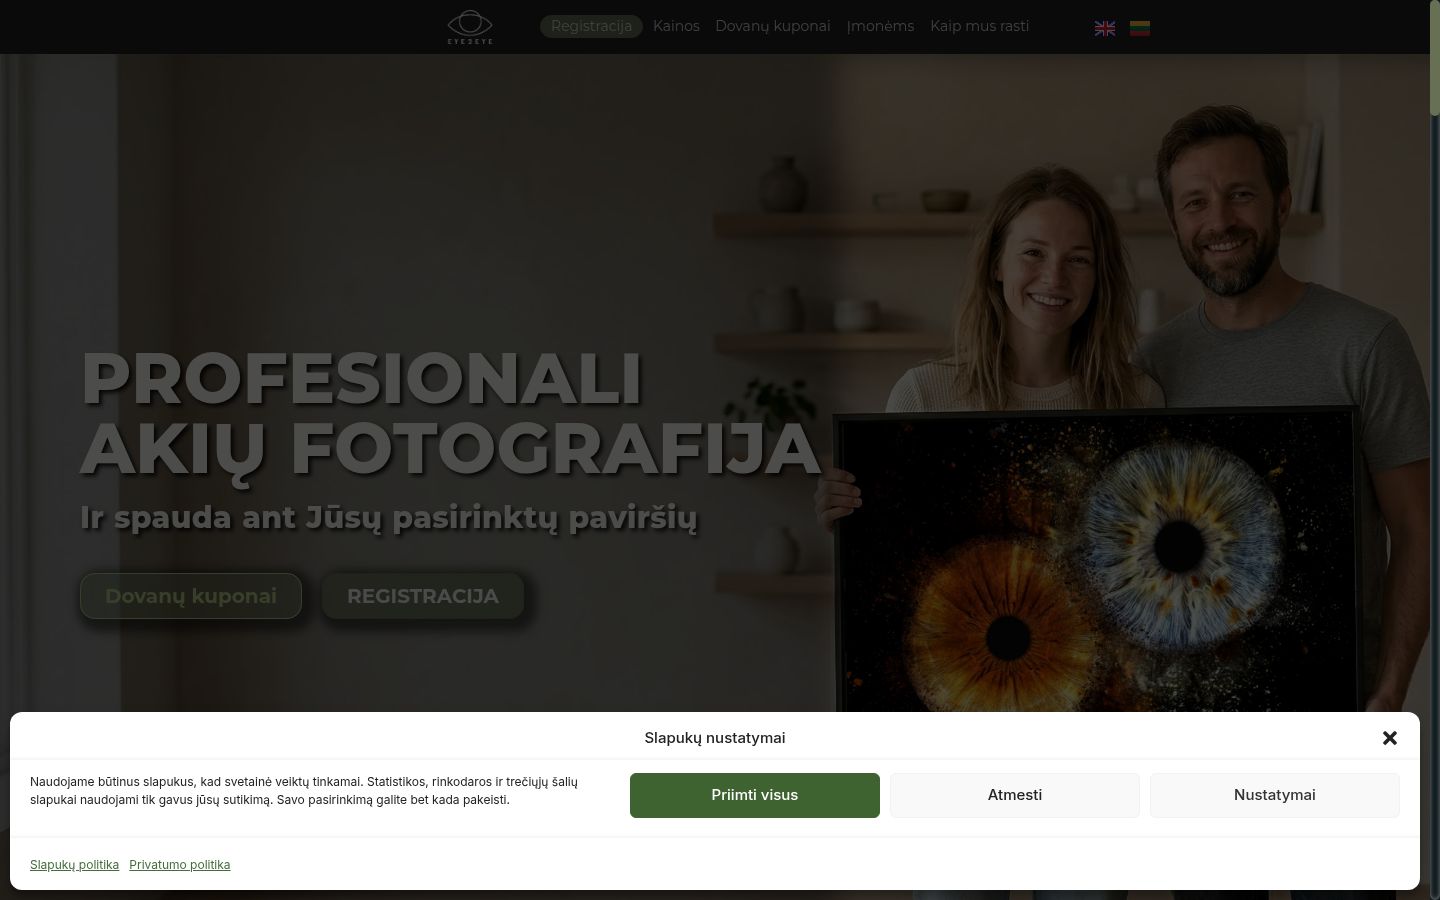The image size is (1440, 900).
Task: Open the Privatumo politika link
Action: pyautogui.click(x=180, y=865)
